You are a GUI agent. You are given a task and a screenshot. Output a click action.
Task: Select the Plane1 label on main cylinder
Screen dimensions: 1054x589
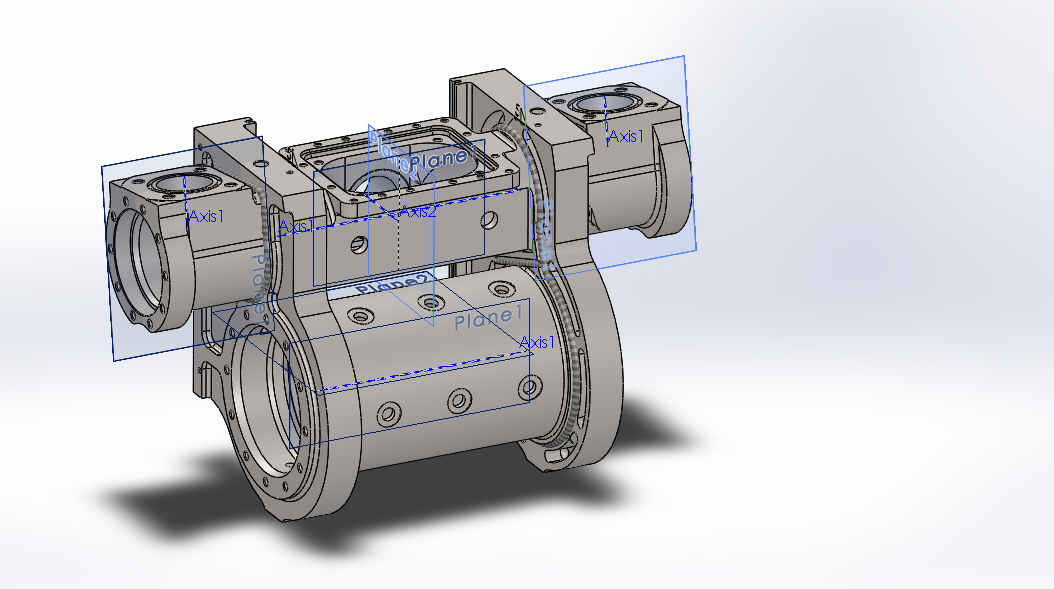(x=489, y=318)
